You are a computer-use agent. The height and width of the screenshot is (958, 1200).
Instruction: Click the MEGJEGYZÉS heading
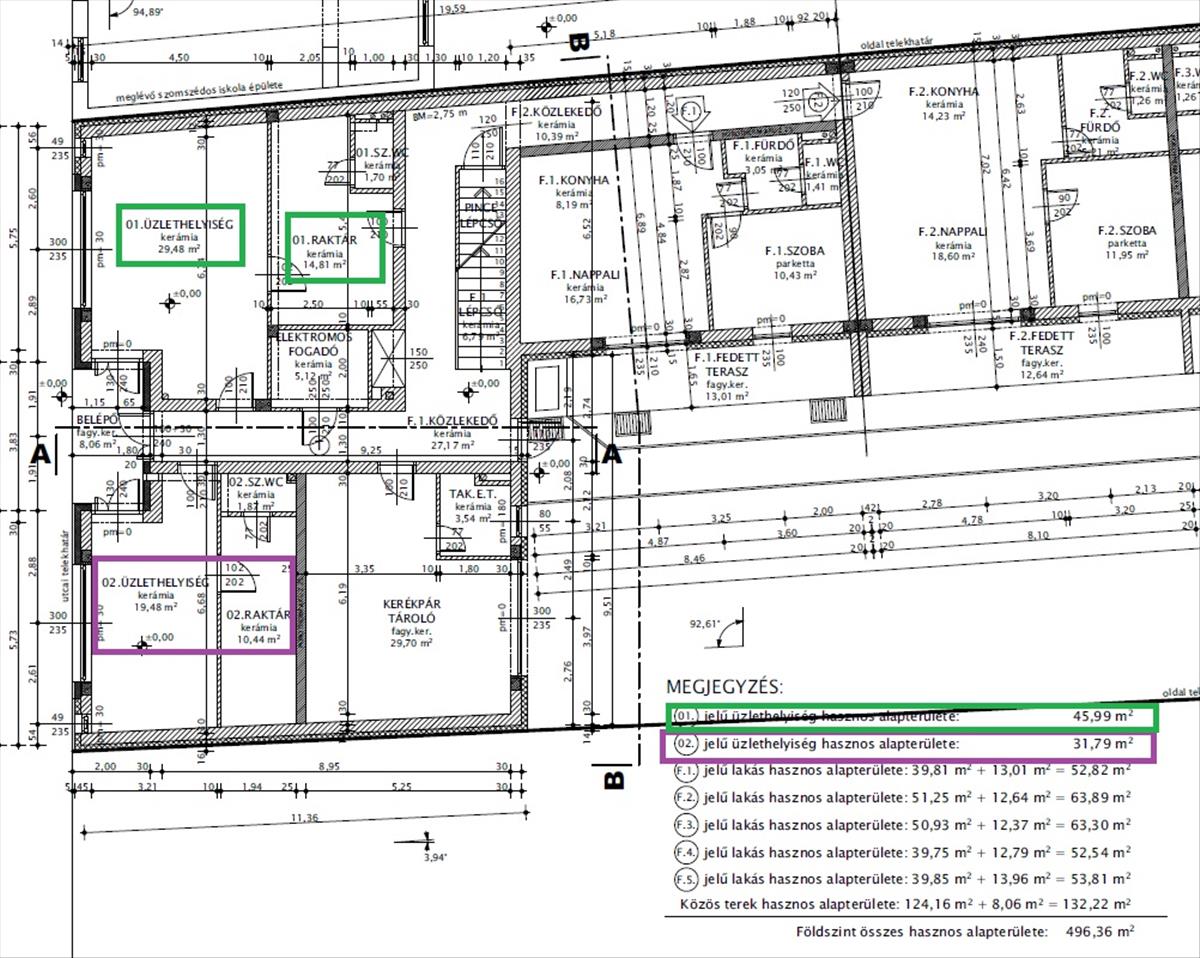[725, 688]
